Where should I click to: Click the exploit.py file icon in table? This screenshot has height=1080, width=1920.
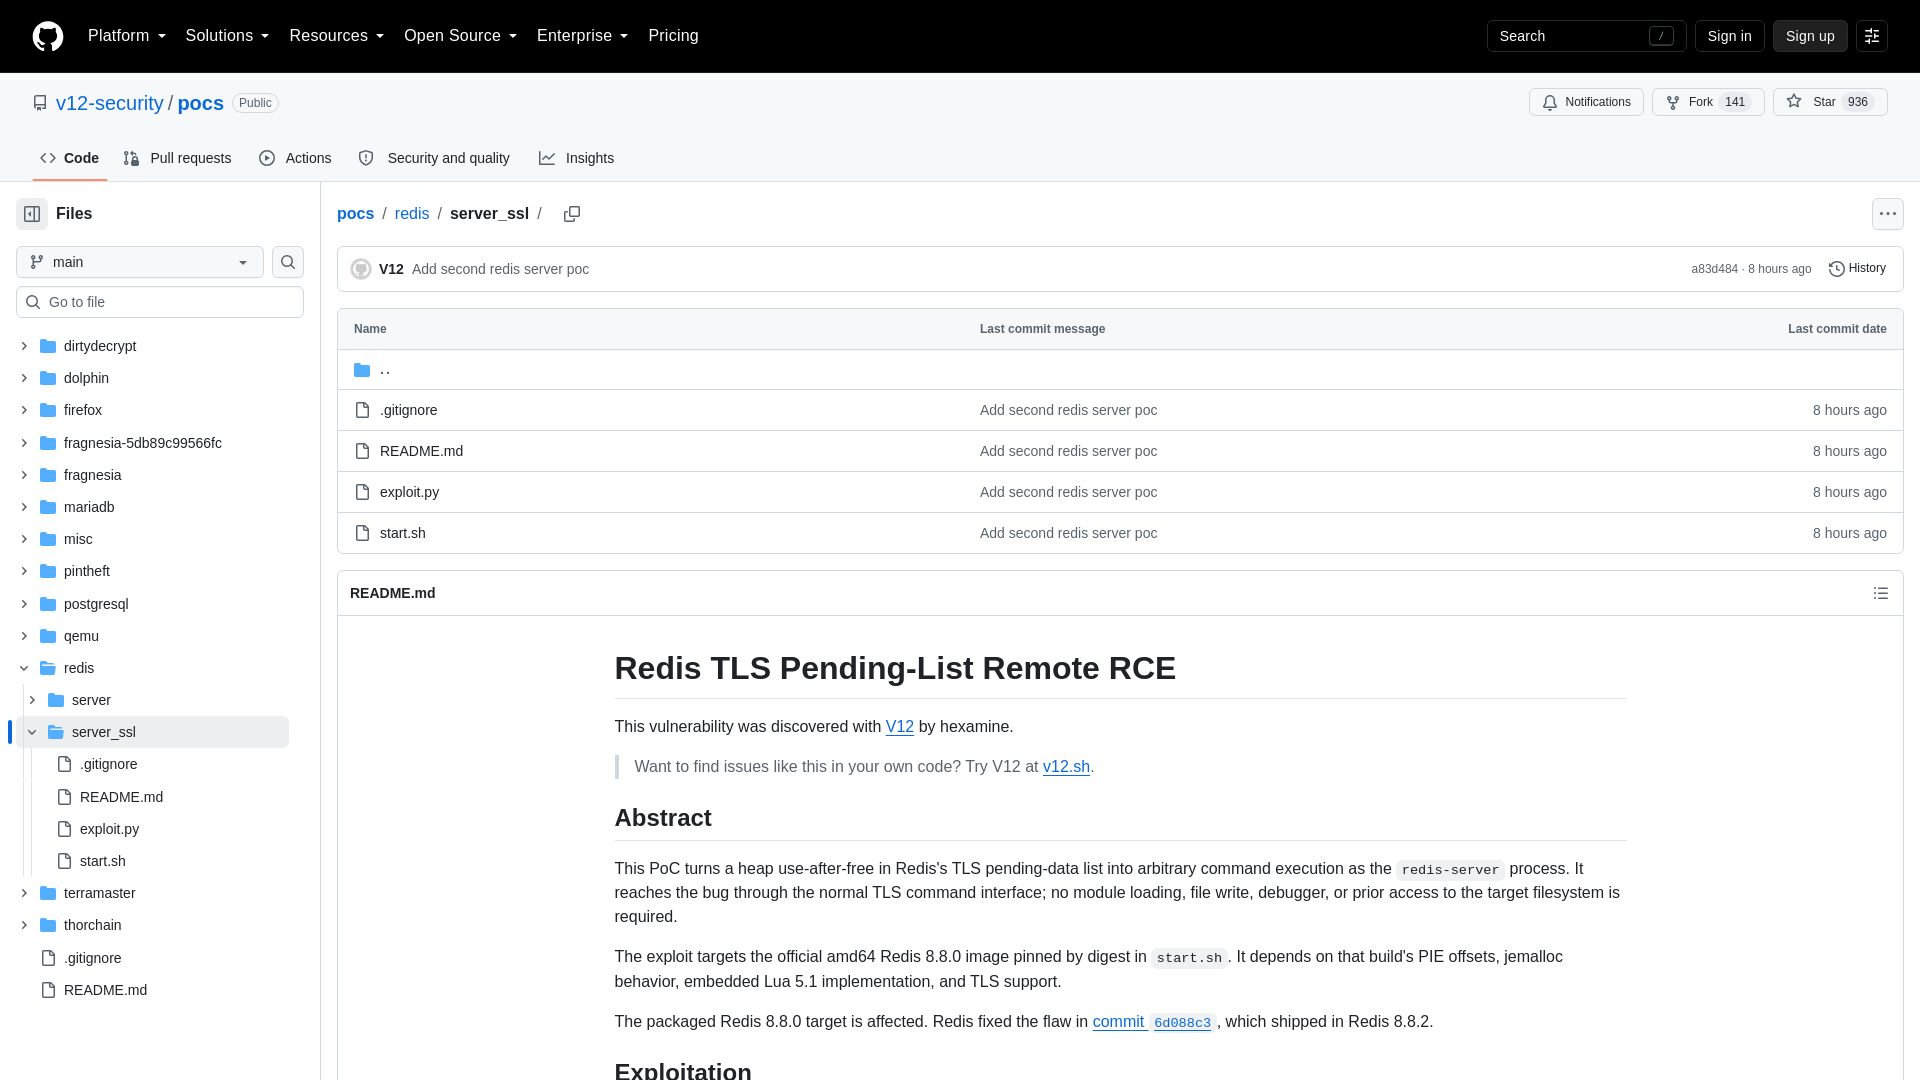coord(362,492)
